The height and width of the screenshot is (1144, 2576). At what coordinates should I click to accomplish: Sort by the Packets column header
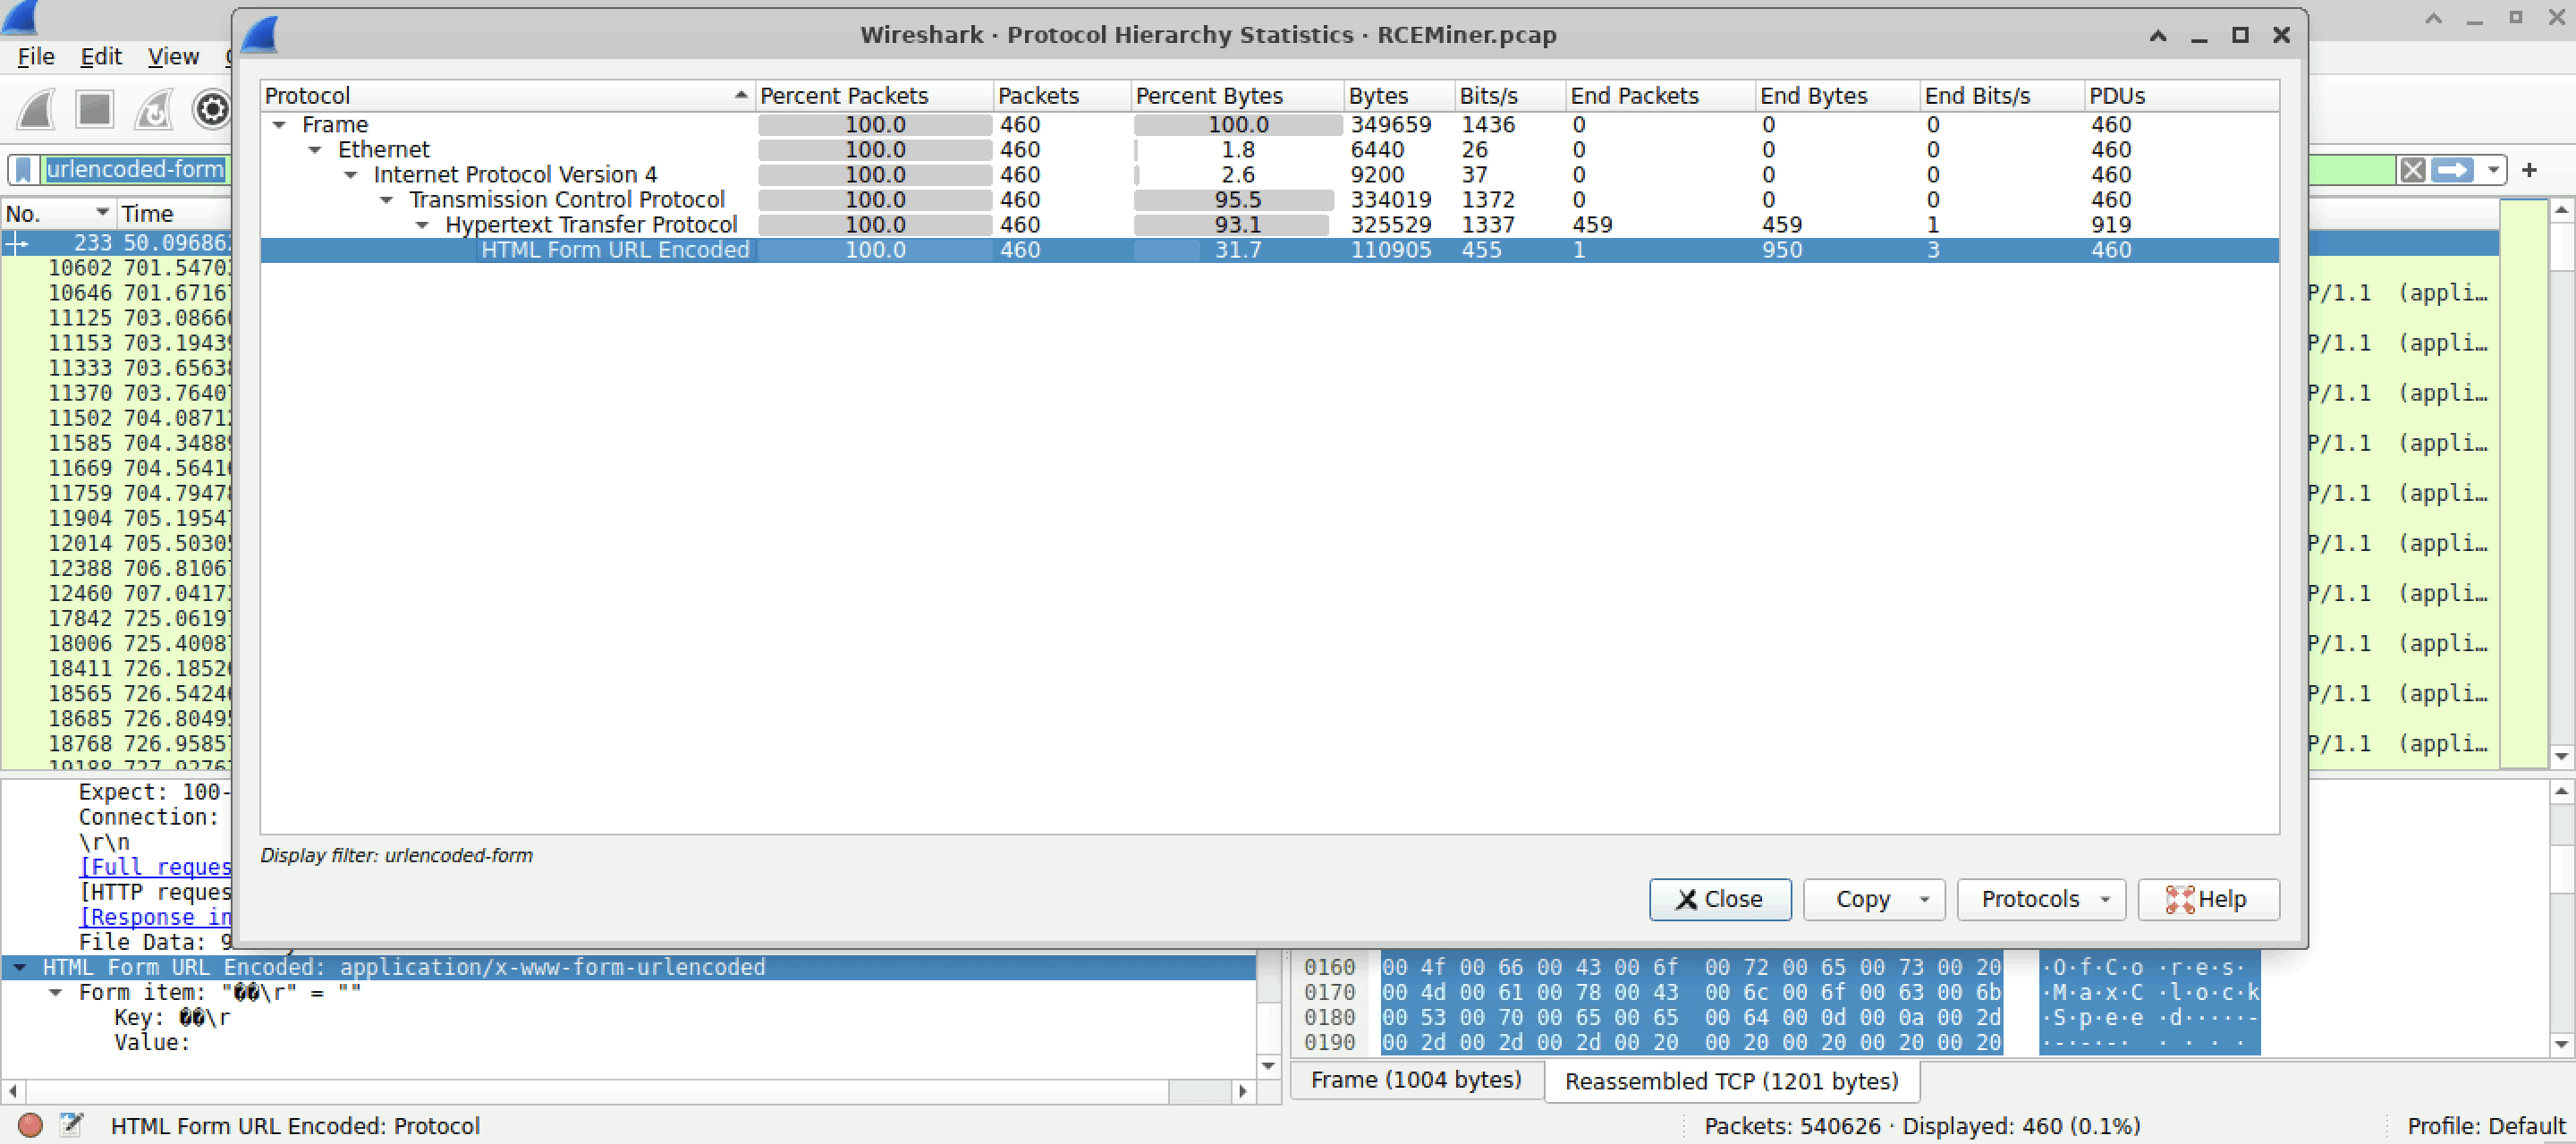pyautogui.click(x=1062, y=96)
